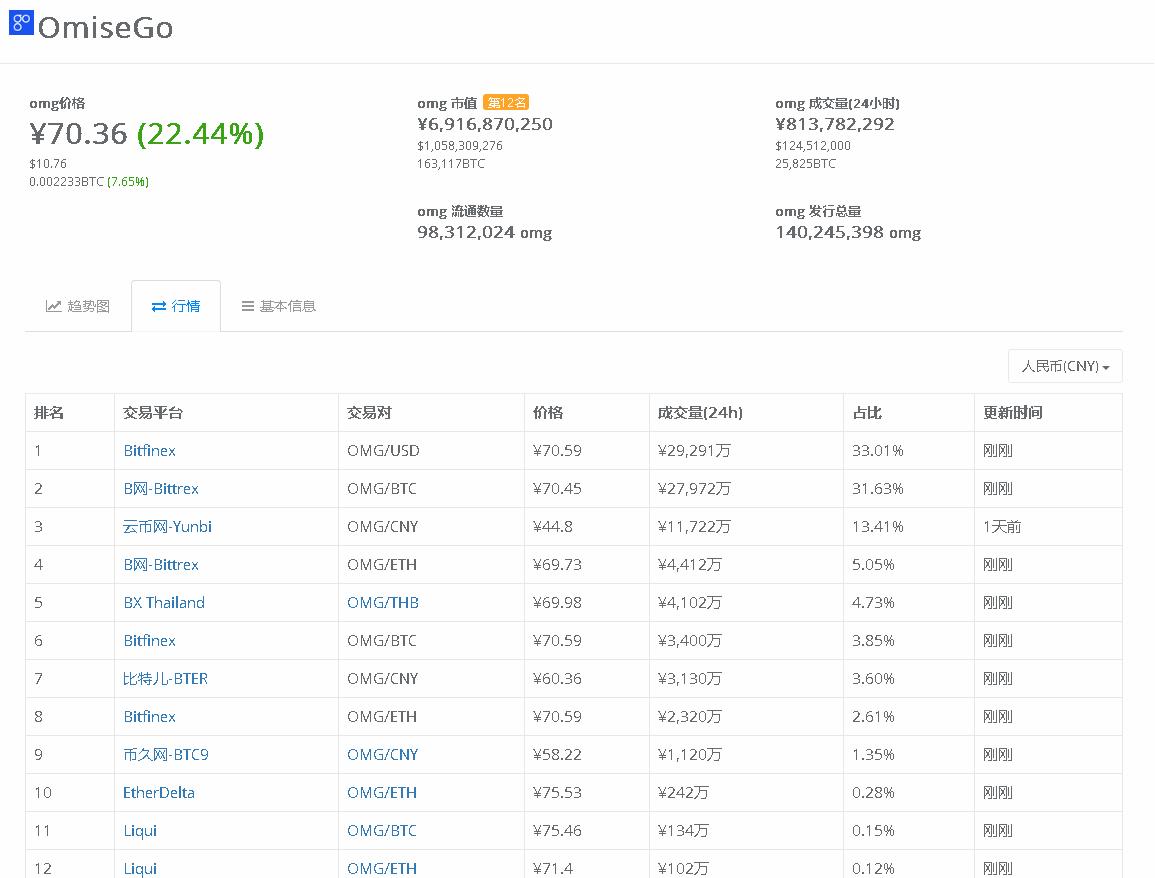Viewport: 1155px width, 878px height.
Task: Click the OMG/THB trading pair link
Action: point(383,603)
